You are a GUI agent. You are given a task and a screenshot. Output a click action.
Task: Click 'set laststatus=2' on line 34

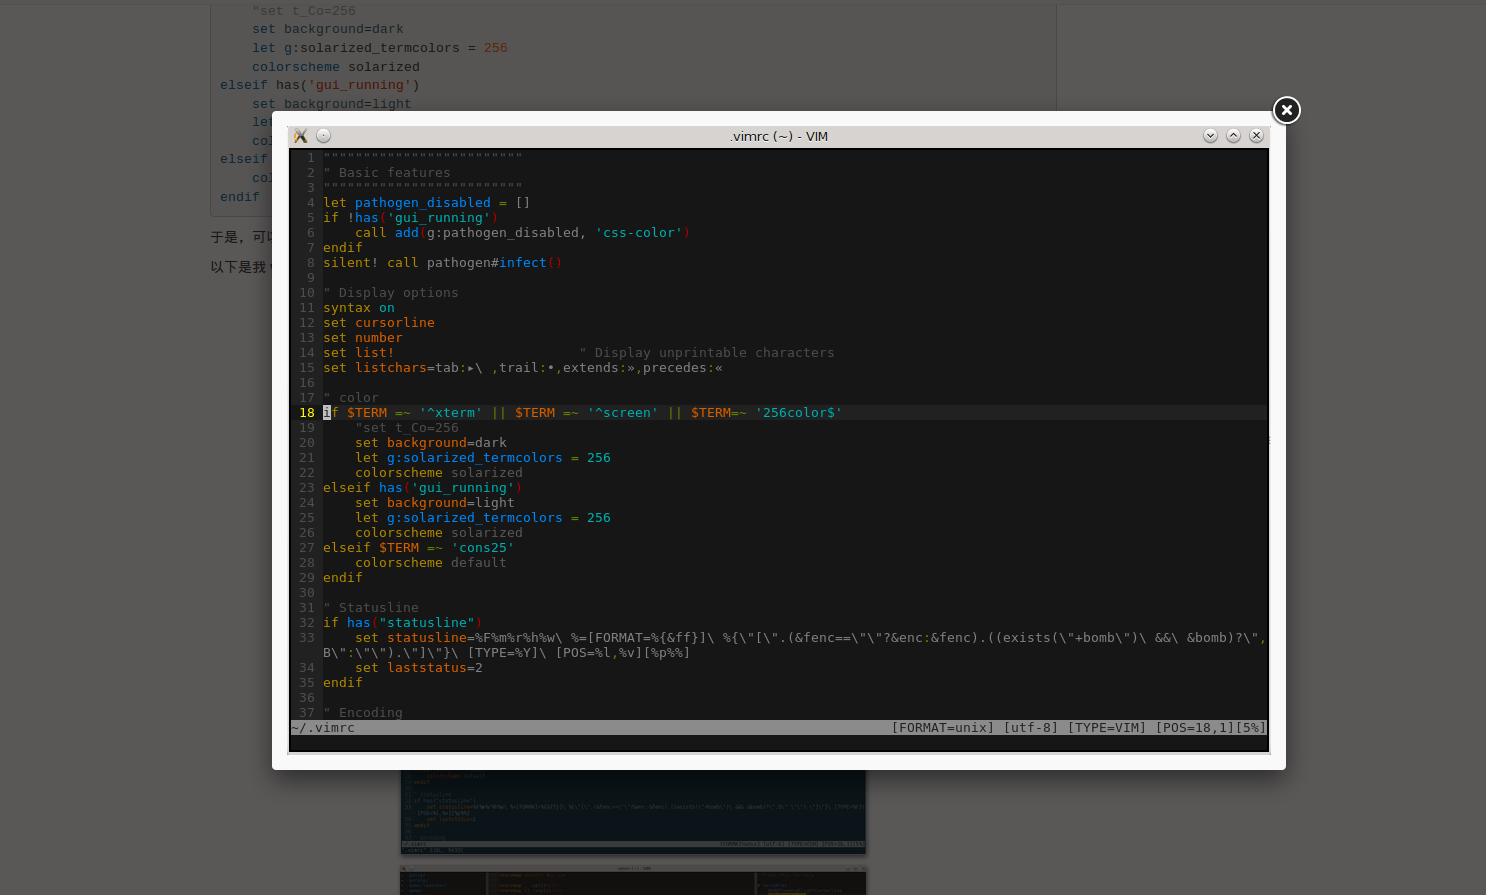coord(419,668)
